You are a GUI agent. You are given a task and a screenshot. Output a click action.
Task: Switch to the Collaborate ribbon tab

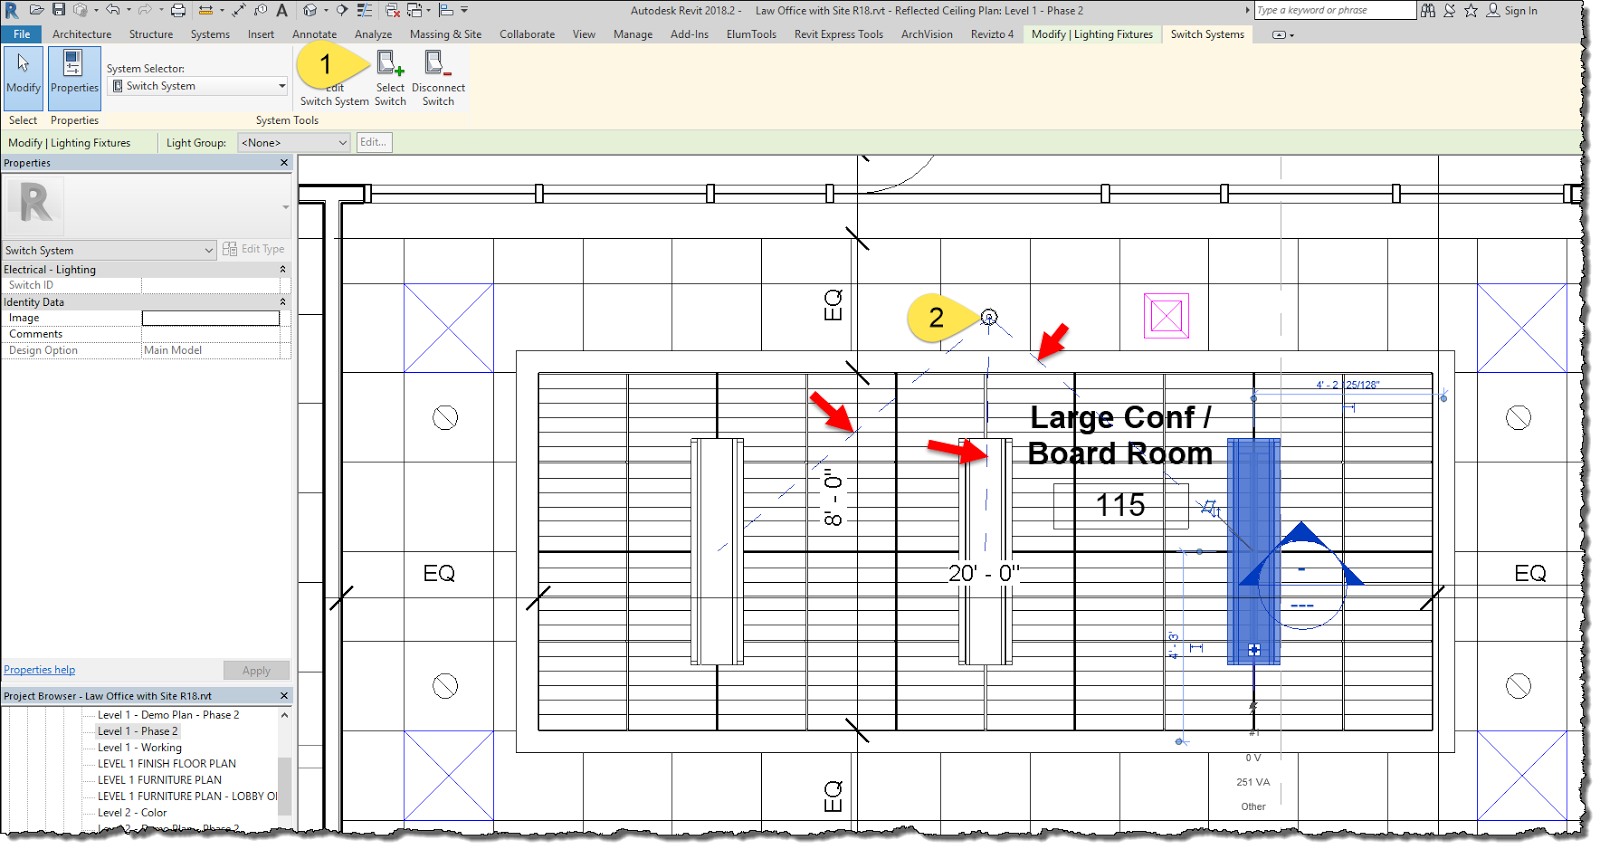point(527,34)
